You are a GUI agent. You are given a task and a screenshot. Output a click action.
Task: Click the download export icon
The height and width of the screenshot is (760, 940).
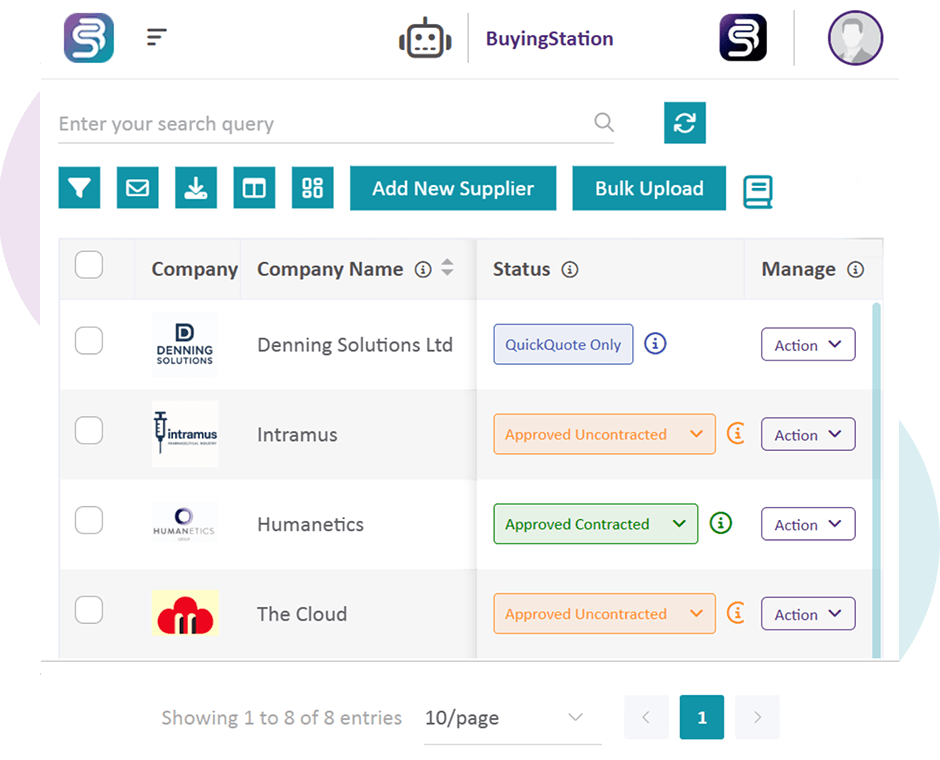pyautogui.click(x=196, y=188)
